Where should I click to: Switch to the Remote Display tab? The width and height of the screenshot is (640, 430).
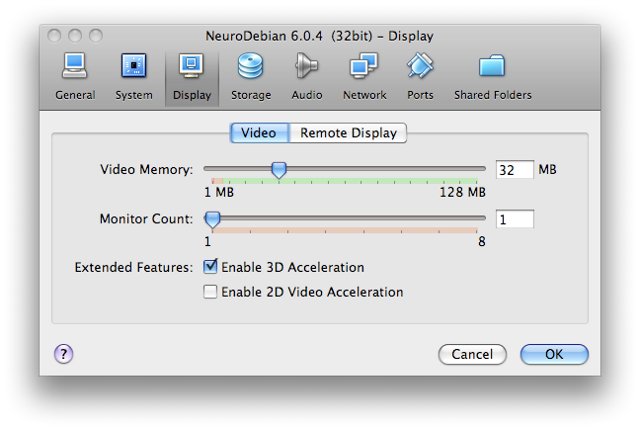(348, 133)
